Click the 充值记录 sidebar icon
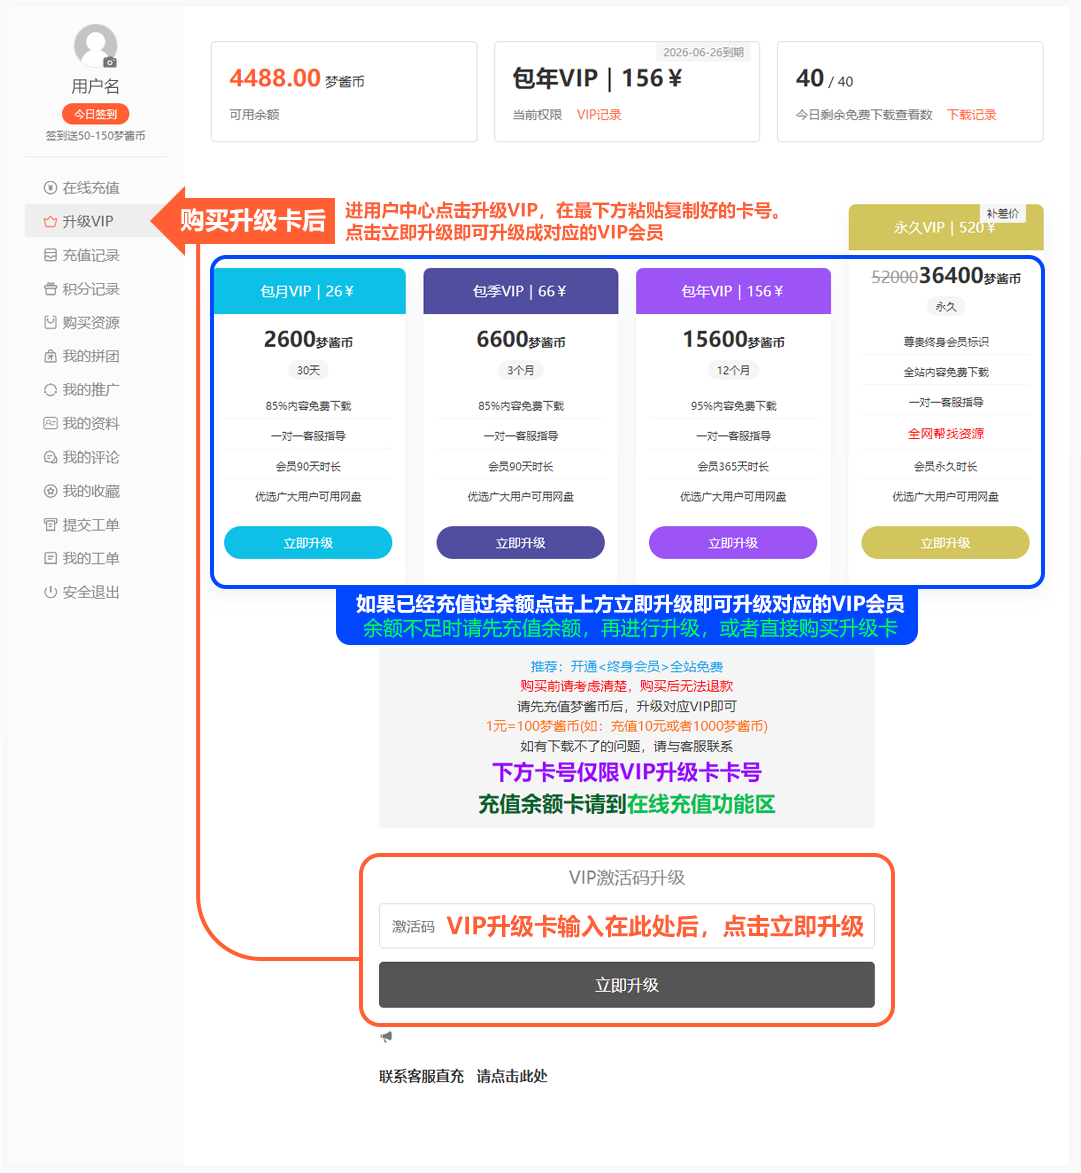1081x1173 pixels. (50, 255)
